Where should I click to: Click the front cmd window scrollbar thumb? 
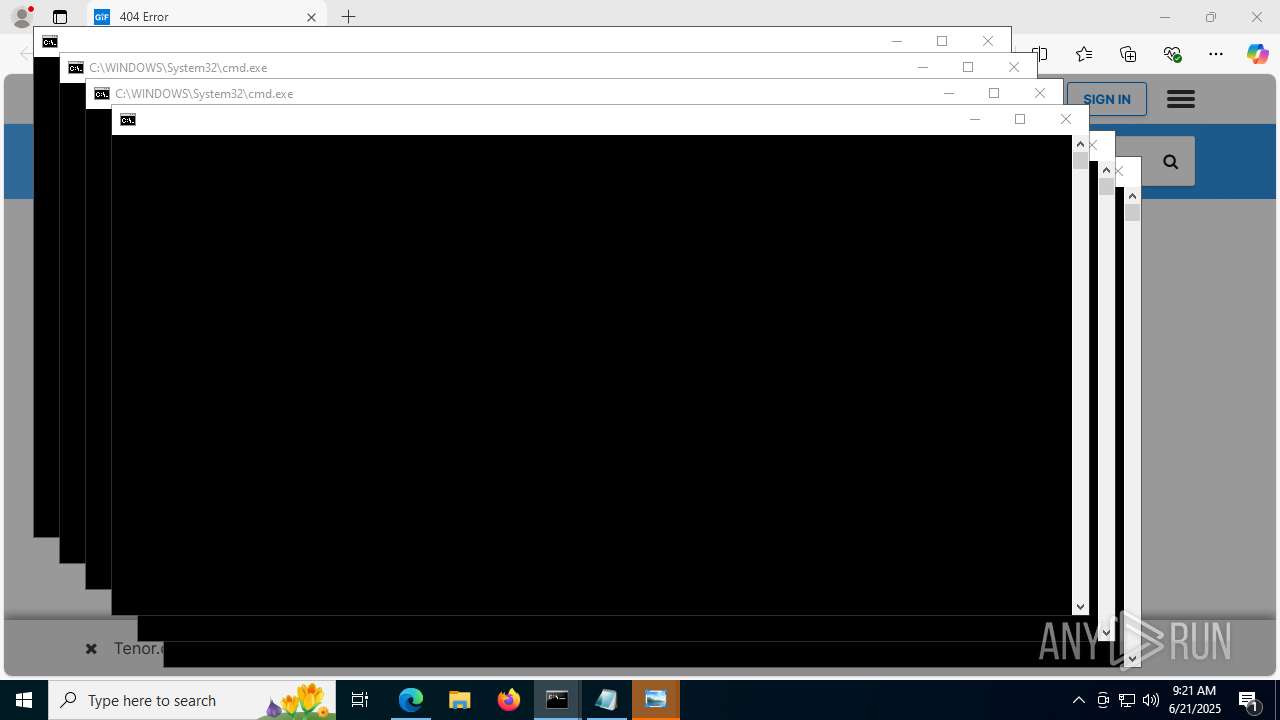pos(1080,160)
